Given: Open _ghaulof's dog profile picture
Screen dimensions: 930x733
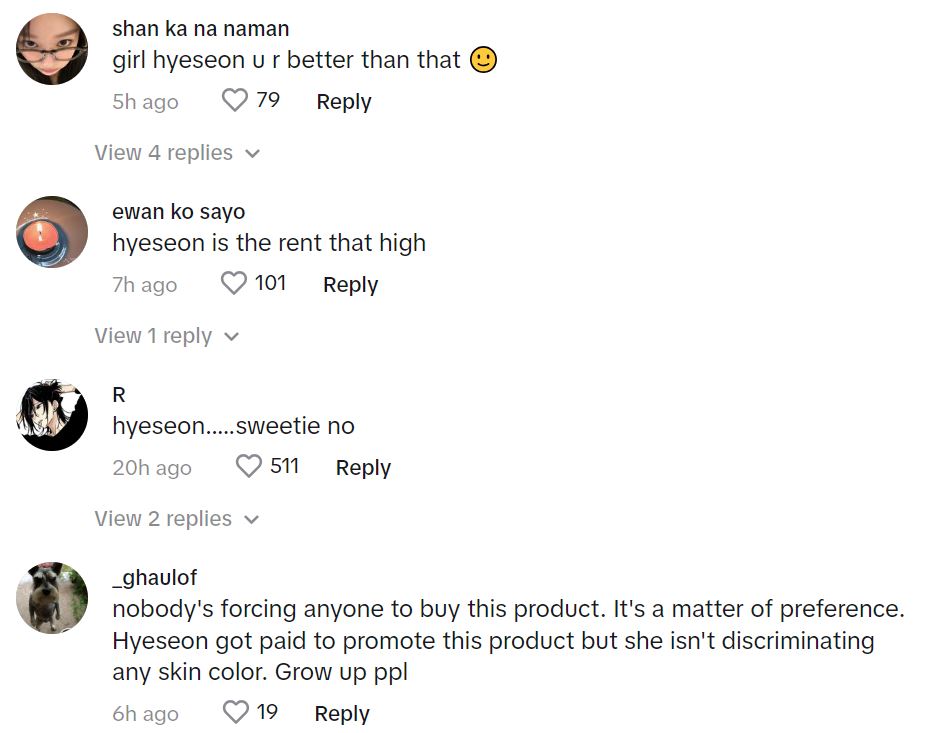Looking at the screenshot, I should pos(53,598).
